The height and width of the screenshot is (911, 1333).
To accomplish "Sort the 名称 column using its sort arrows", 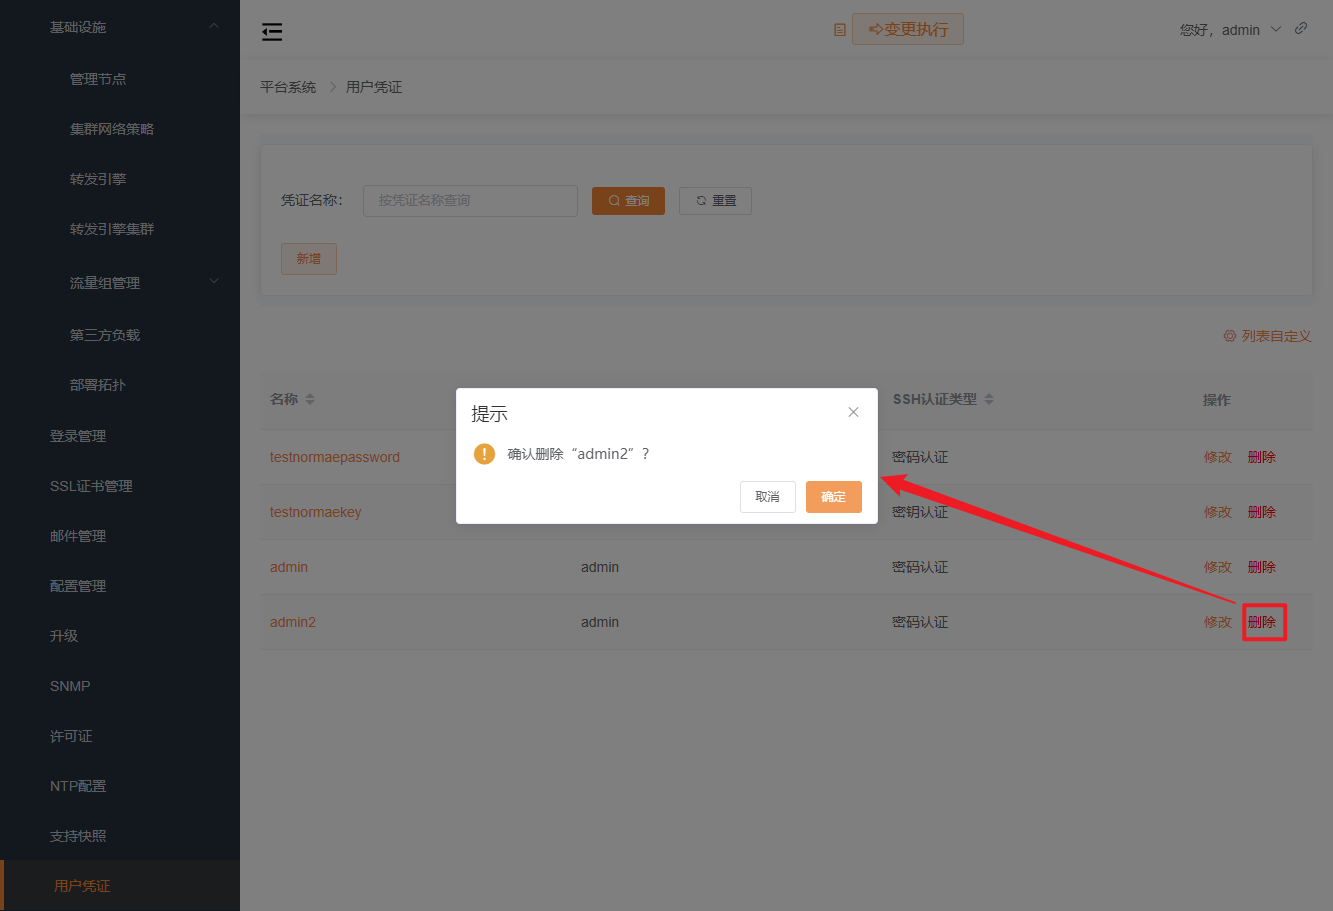I will (308, 398).
